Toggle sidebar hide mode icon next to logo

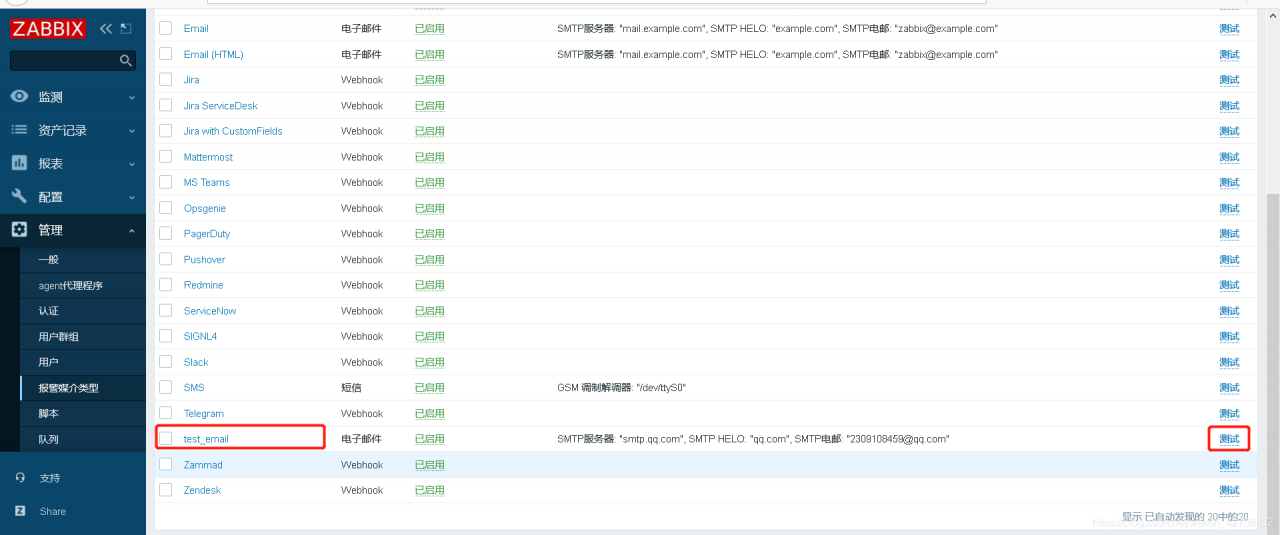(125, 28)
